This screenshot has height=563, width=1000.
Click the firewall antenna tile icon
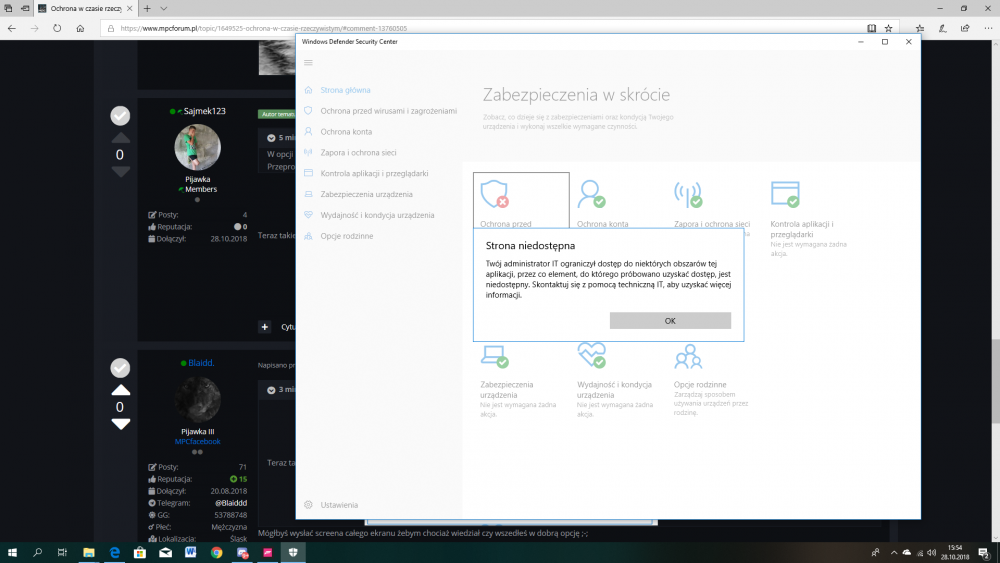click(688, 194)
